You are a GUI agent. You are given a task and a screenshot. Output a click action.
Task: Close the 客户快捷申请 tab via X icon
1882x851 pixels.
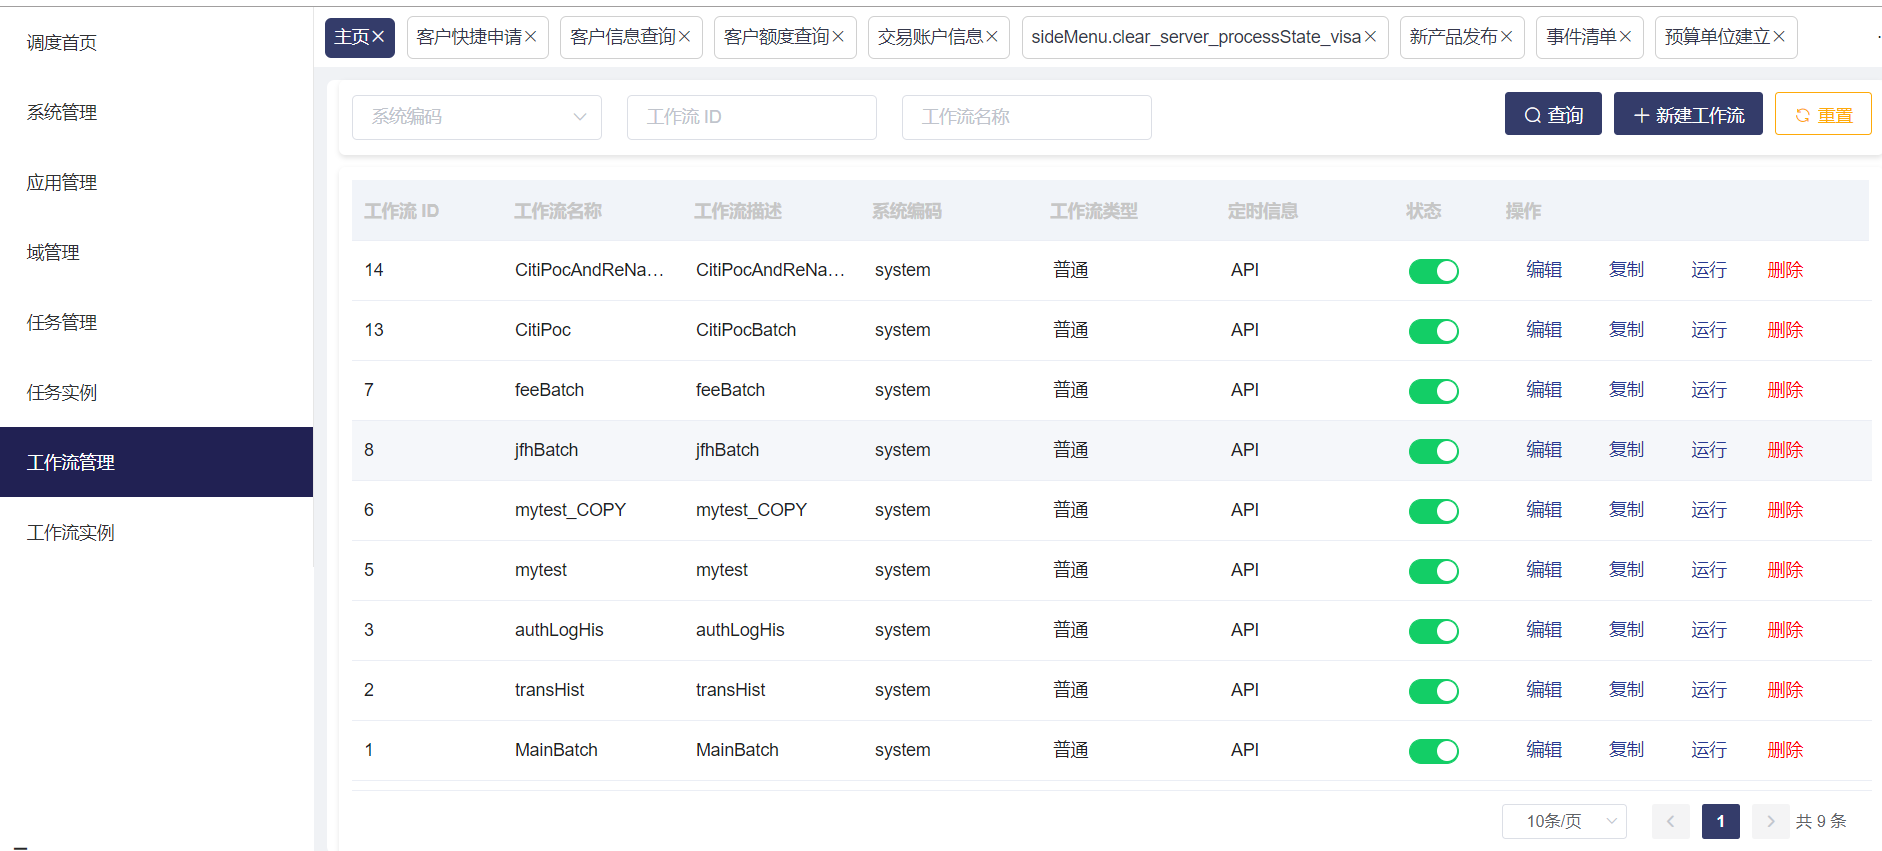coord(530,37)
